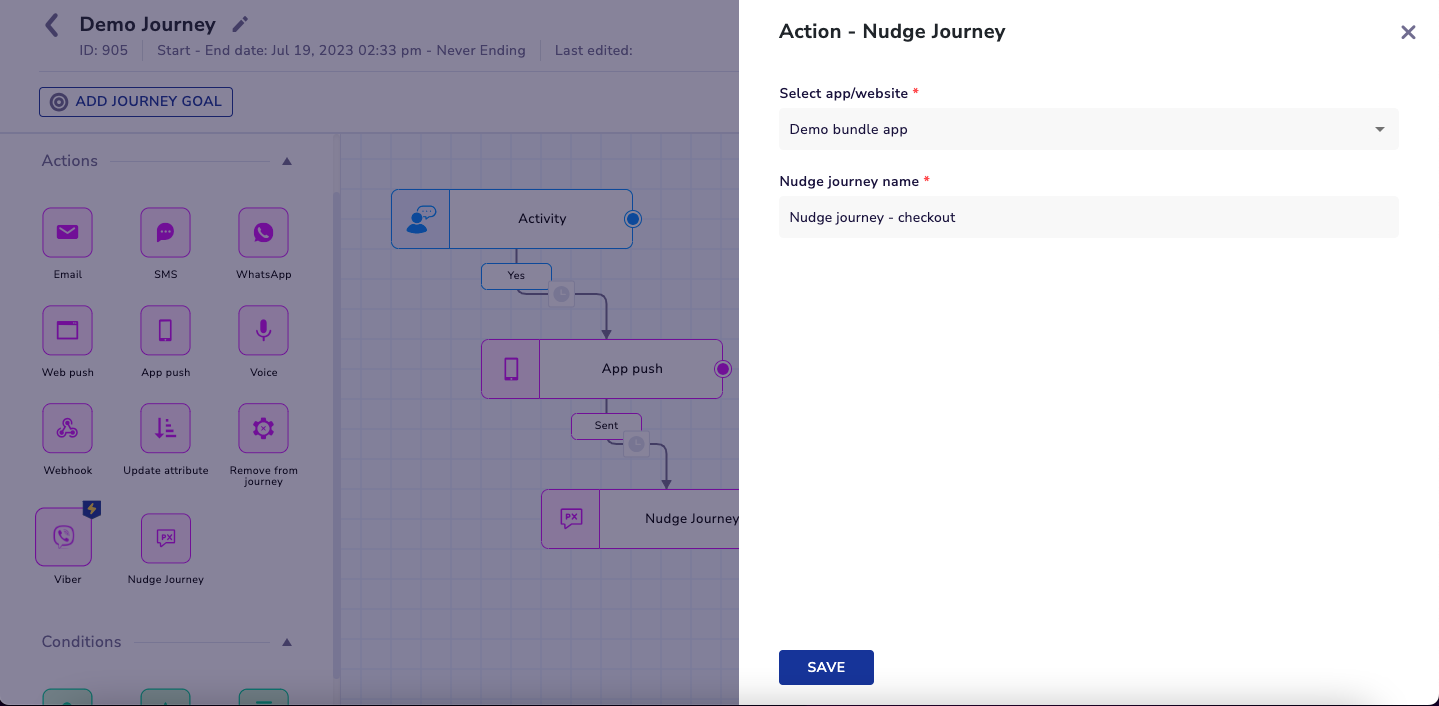Click the Nudge Journey node PX icon

tap(571, 519)
